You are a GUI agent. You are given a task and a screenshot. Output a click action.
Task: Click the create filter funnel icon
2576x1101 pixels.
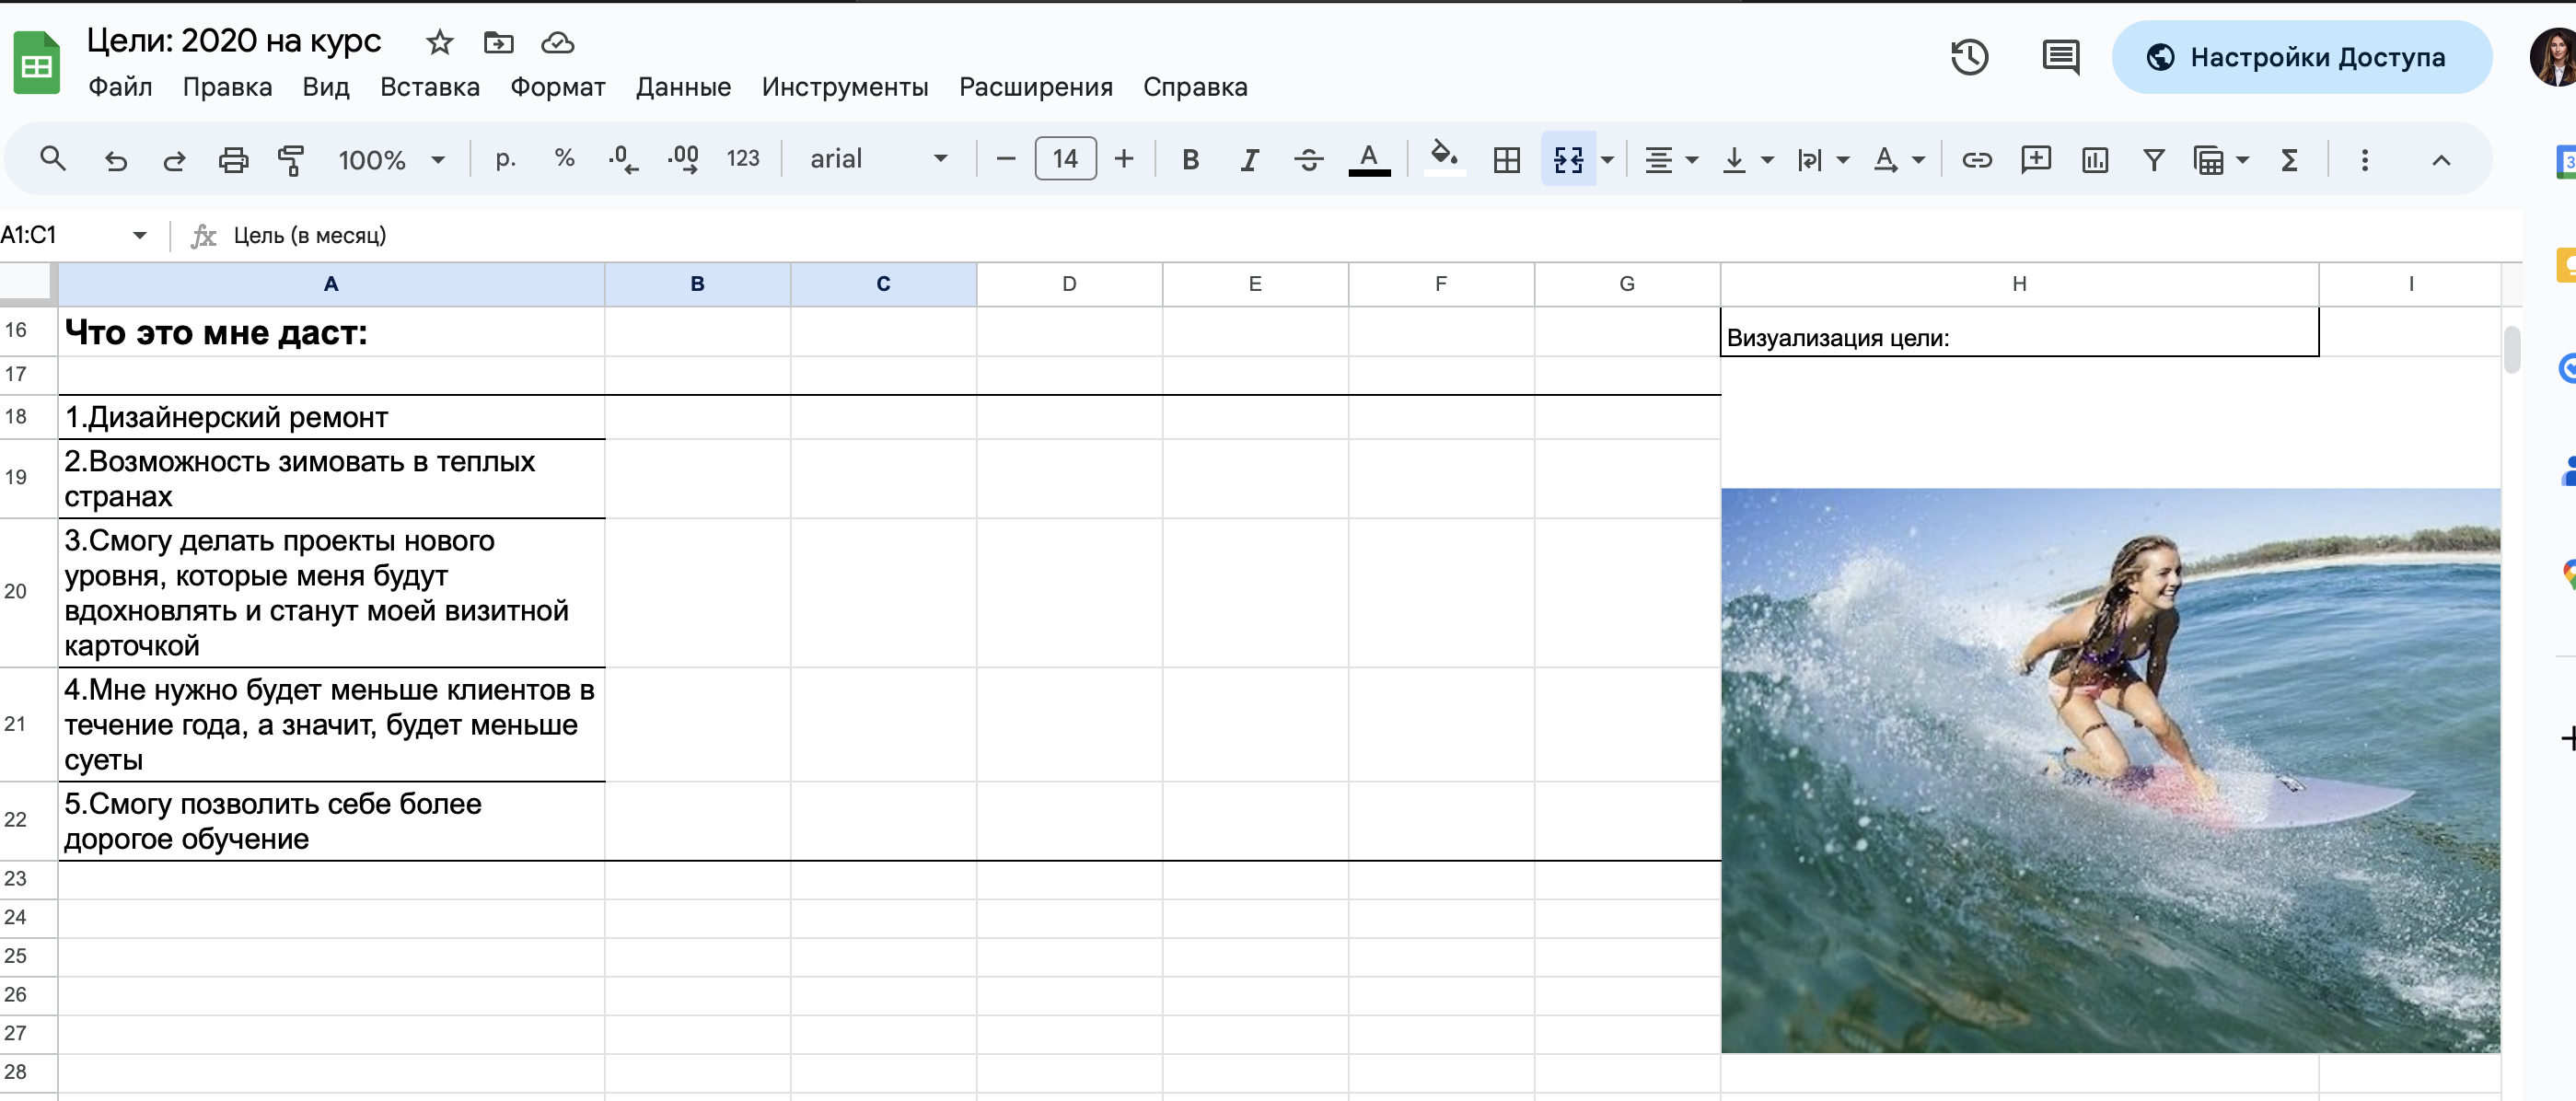pos(2153,160)
